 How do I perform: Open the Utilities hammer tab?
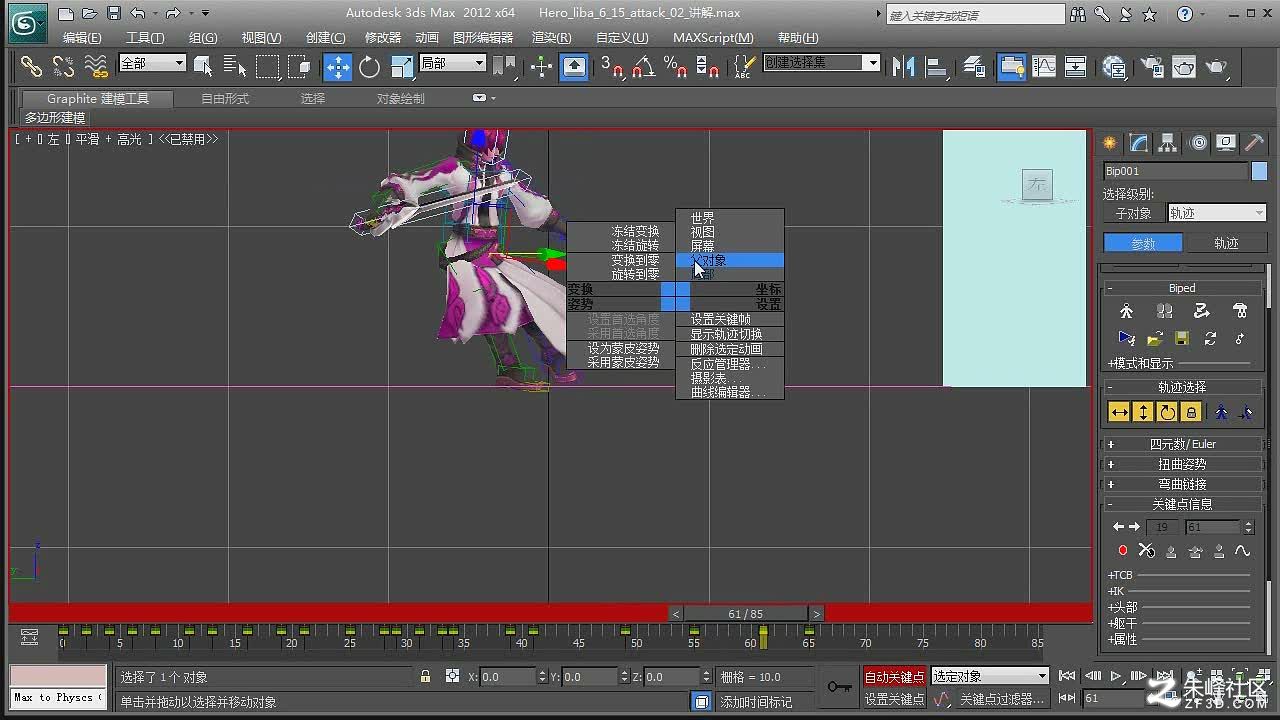click(x=1254, y=143)
